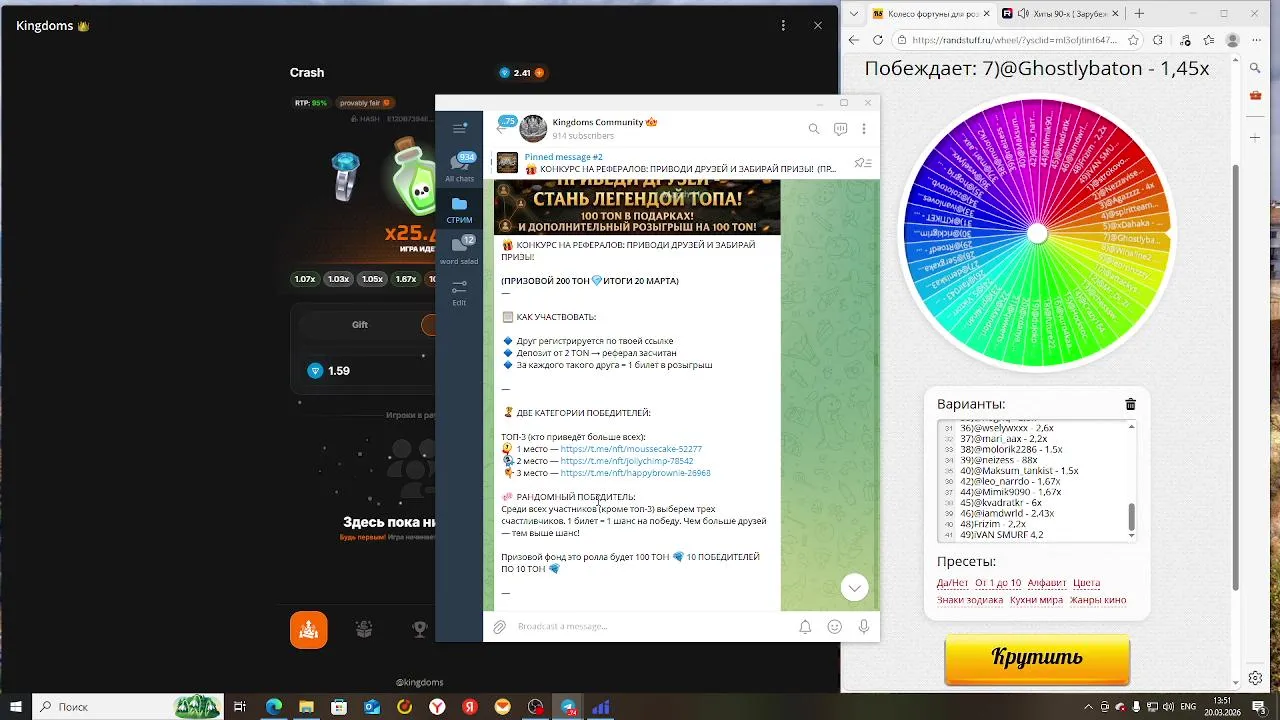The width and height of the screenshot is (1280, 720).
Task: Expand the browser tab search dropdown
Action: [x=853, y=13]
